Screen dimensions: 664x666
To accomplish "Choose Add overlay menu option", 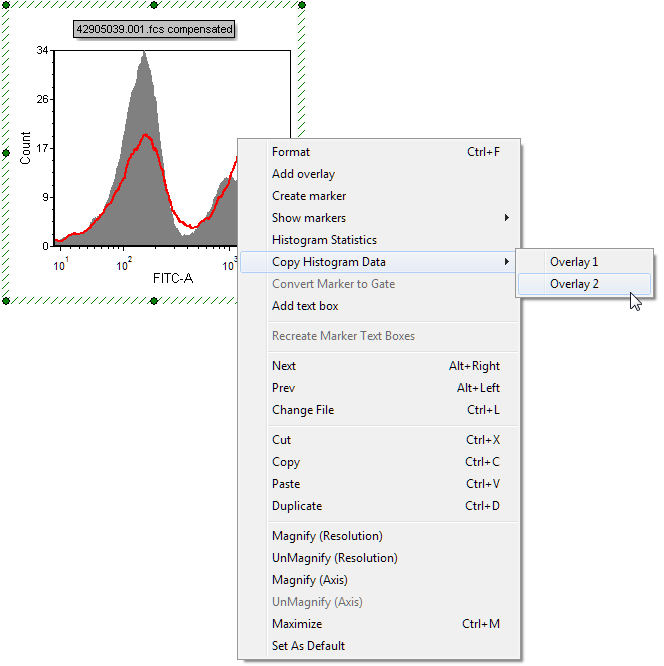I will click(303, 174).
